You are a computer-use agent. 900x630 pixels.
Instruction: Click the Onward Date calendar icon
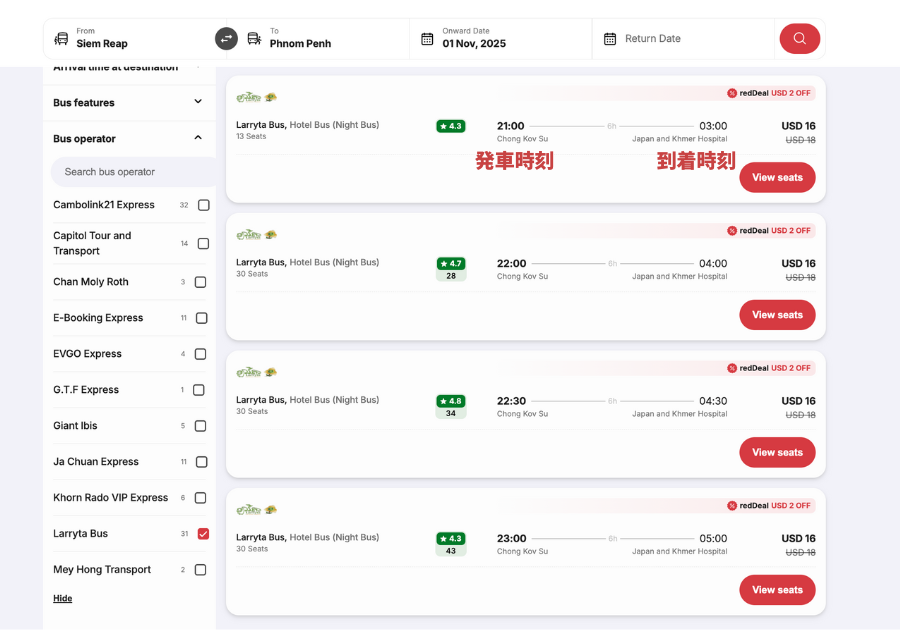(x=427, y=39)
